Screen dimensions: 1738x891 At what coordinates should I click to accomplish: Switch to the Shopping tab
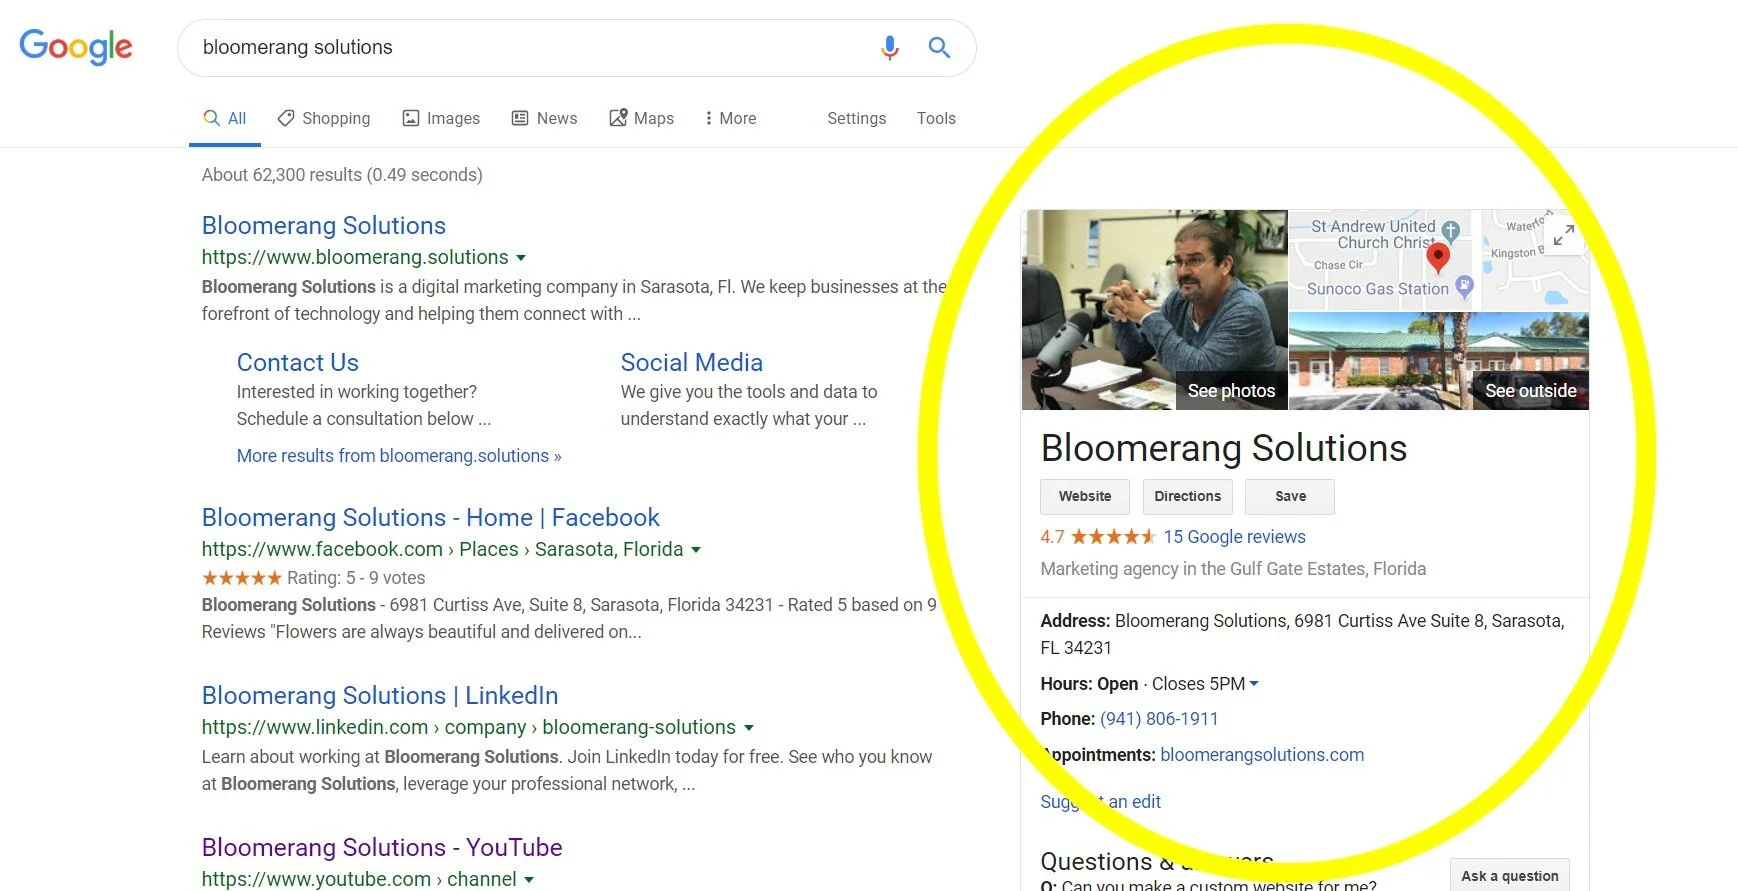[324, 118]
